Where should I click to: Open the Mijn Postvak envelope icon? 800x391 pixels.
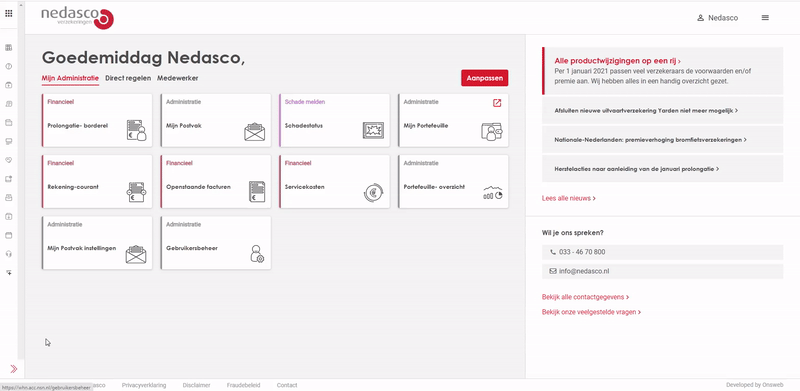tap(255, 132)
